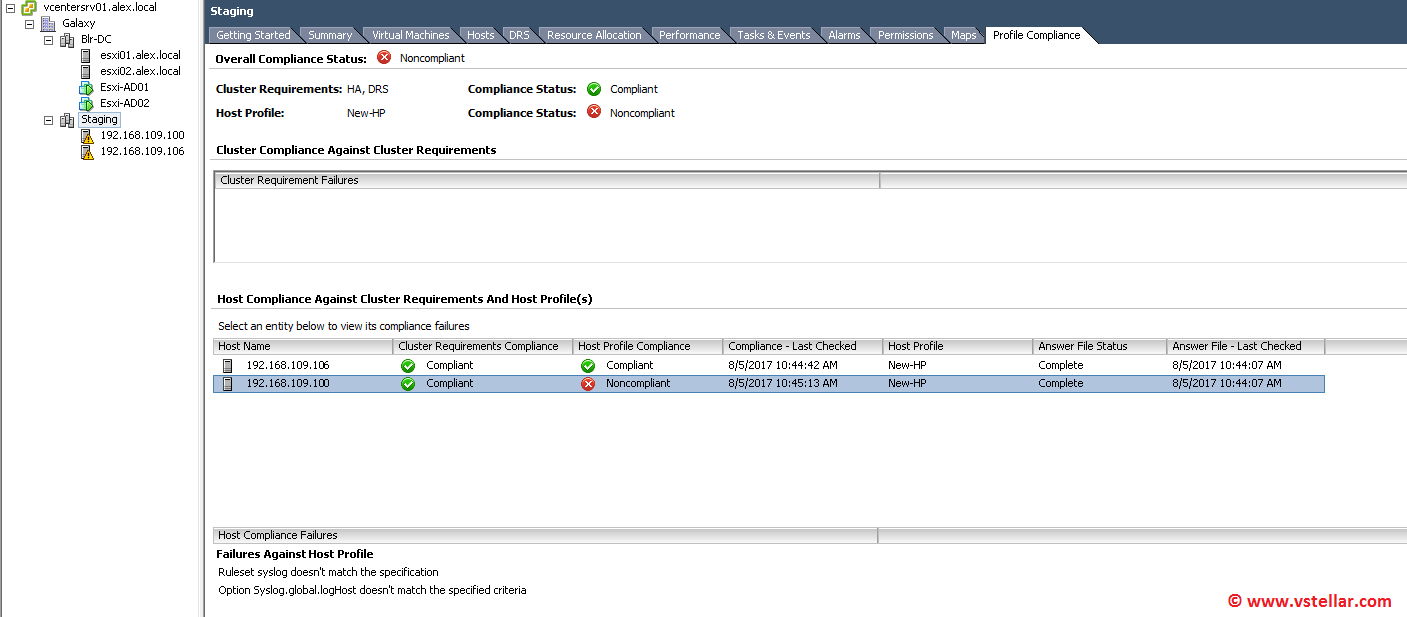
Task: Switch to the Summary tab
Action: click(x=329, y=34)
